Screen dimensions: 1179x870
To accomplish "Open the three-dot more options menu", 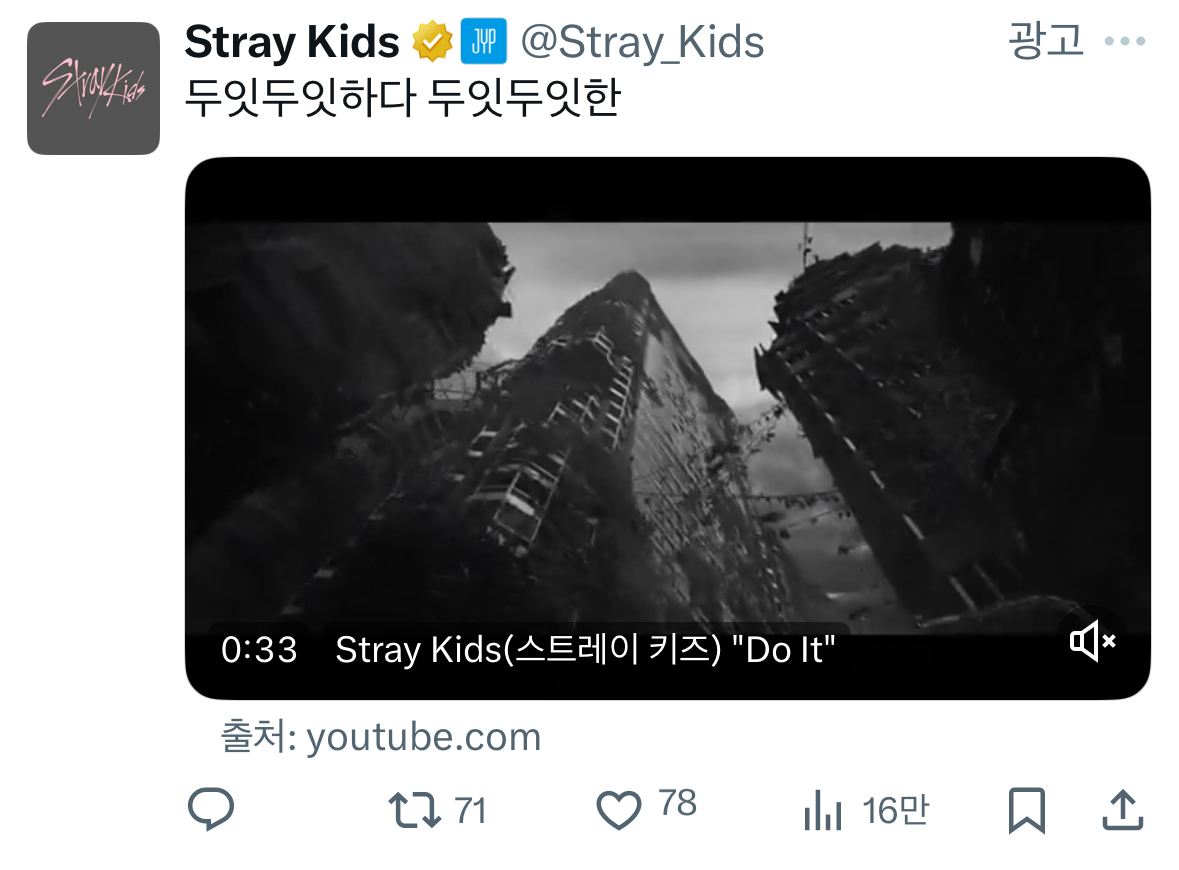I will click(x=1125, y=41).
